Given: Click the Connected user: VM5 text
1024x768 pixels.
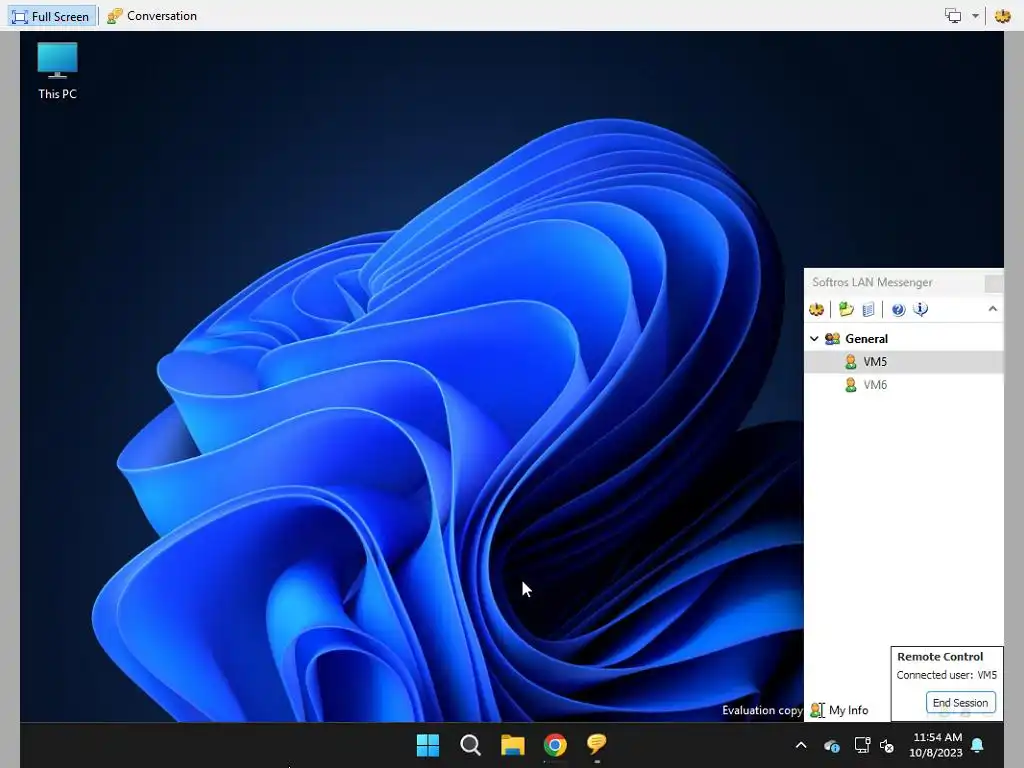Looking at the screenshot, I should (946, 675).
